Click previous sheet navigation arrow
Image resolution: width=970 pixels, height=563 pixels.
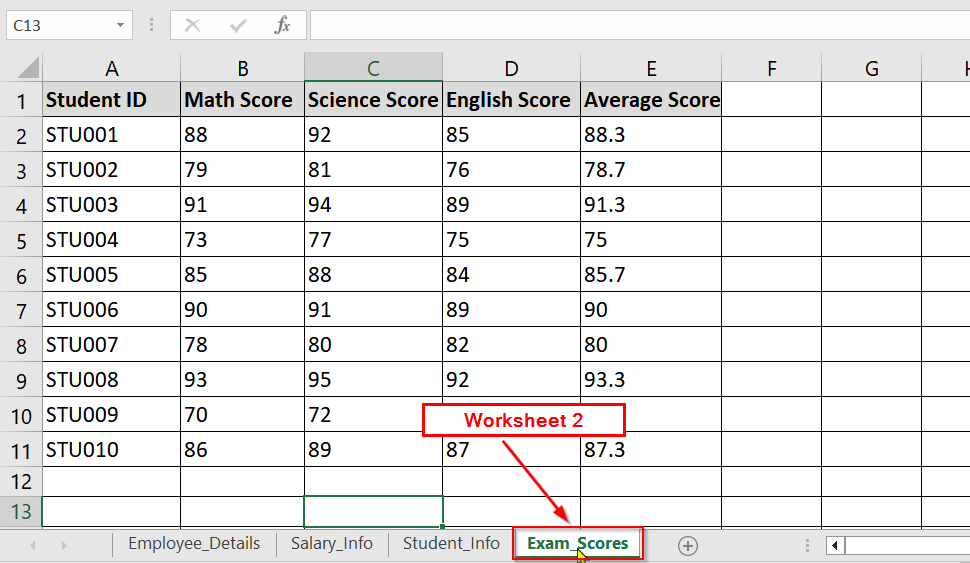pos(33,546)
